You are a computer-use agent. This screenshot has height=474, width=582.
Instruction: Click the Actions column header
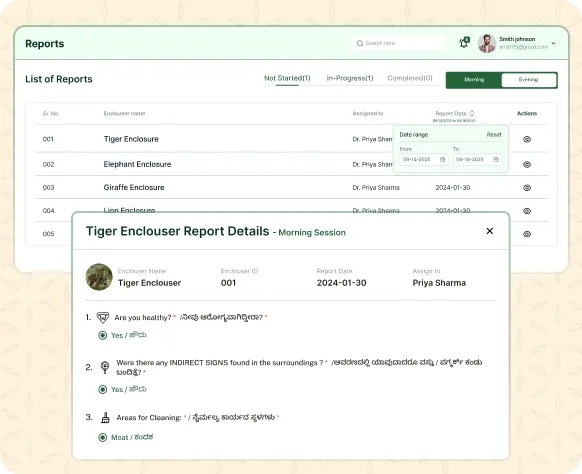click(527, 113)
